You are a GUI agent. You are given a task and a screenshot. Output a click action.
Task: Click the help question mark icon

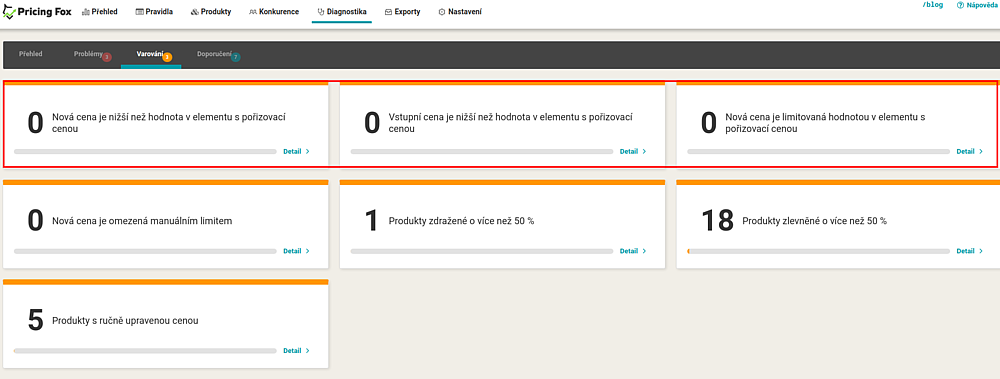pos(960,4)
